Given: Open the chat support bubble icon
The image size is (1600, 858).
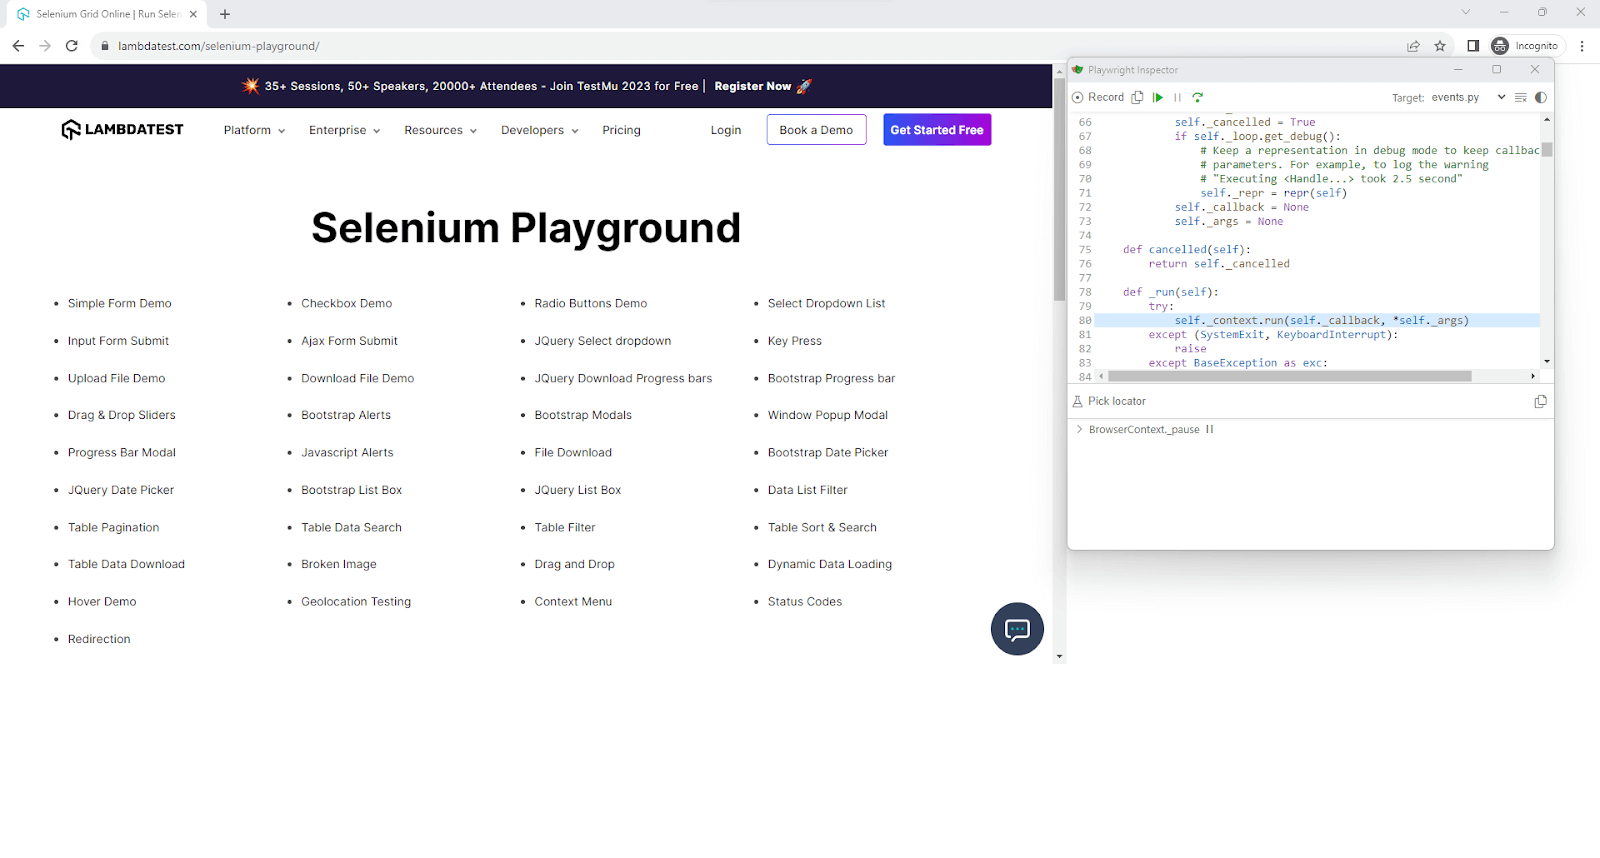Looking at the screenshot, I should 1017,629.
